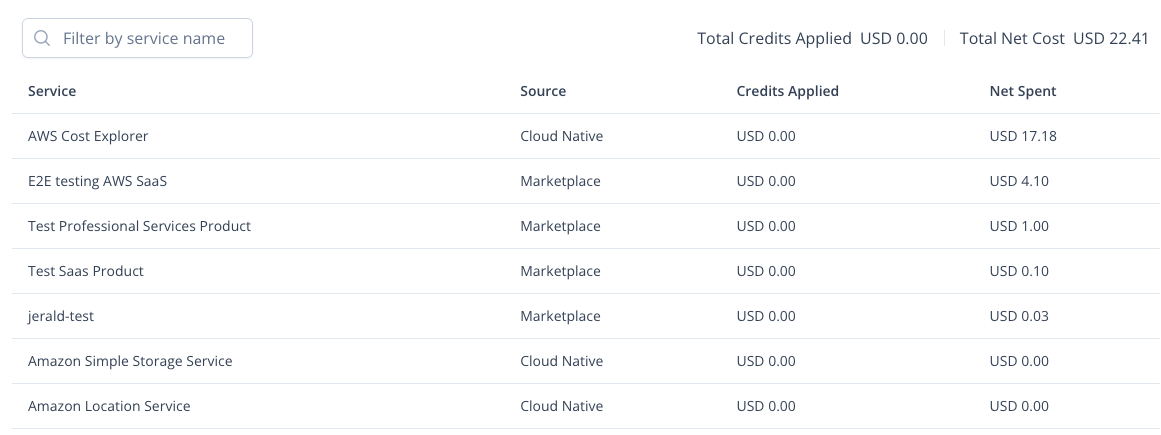
Task: Click the Credits Applied column header
Action: (x=787, y=91)
